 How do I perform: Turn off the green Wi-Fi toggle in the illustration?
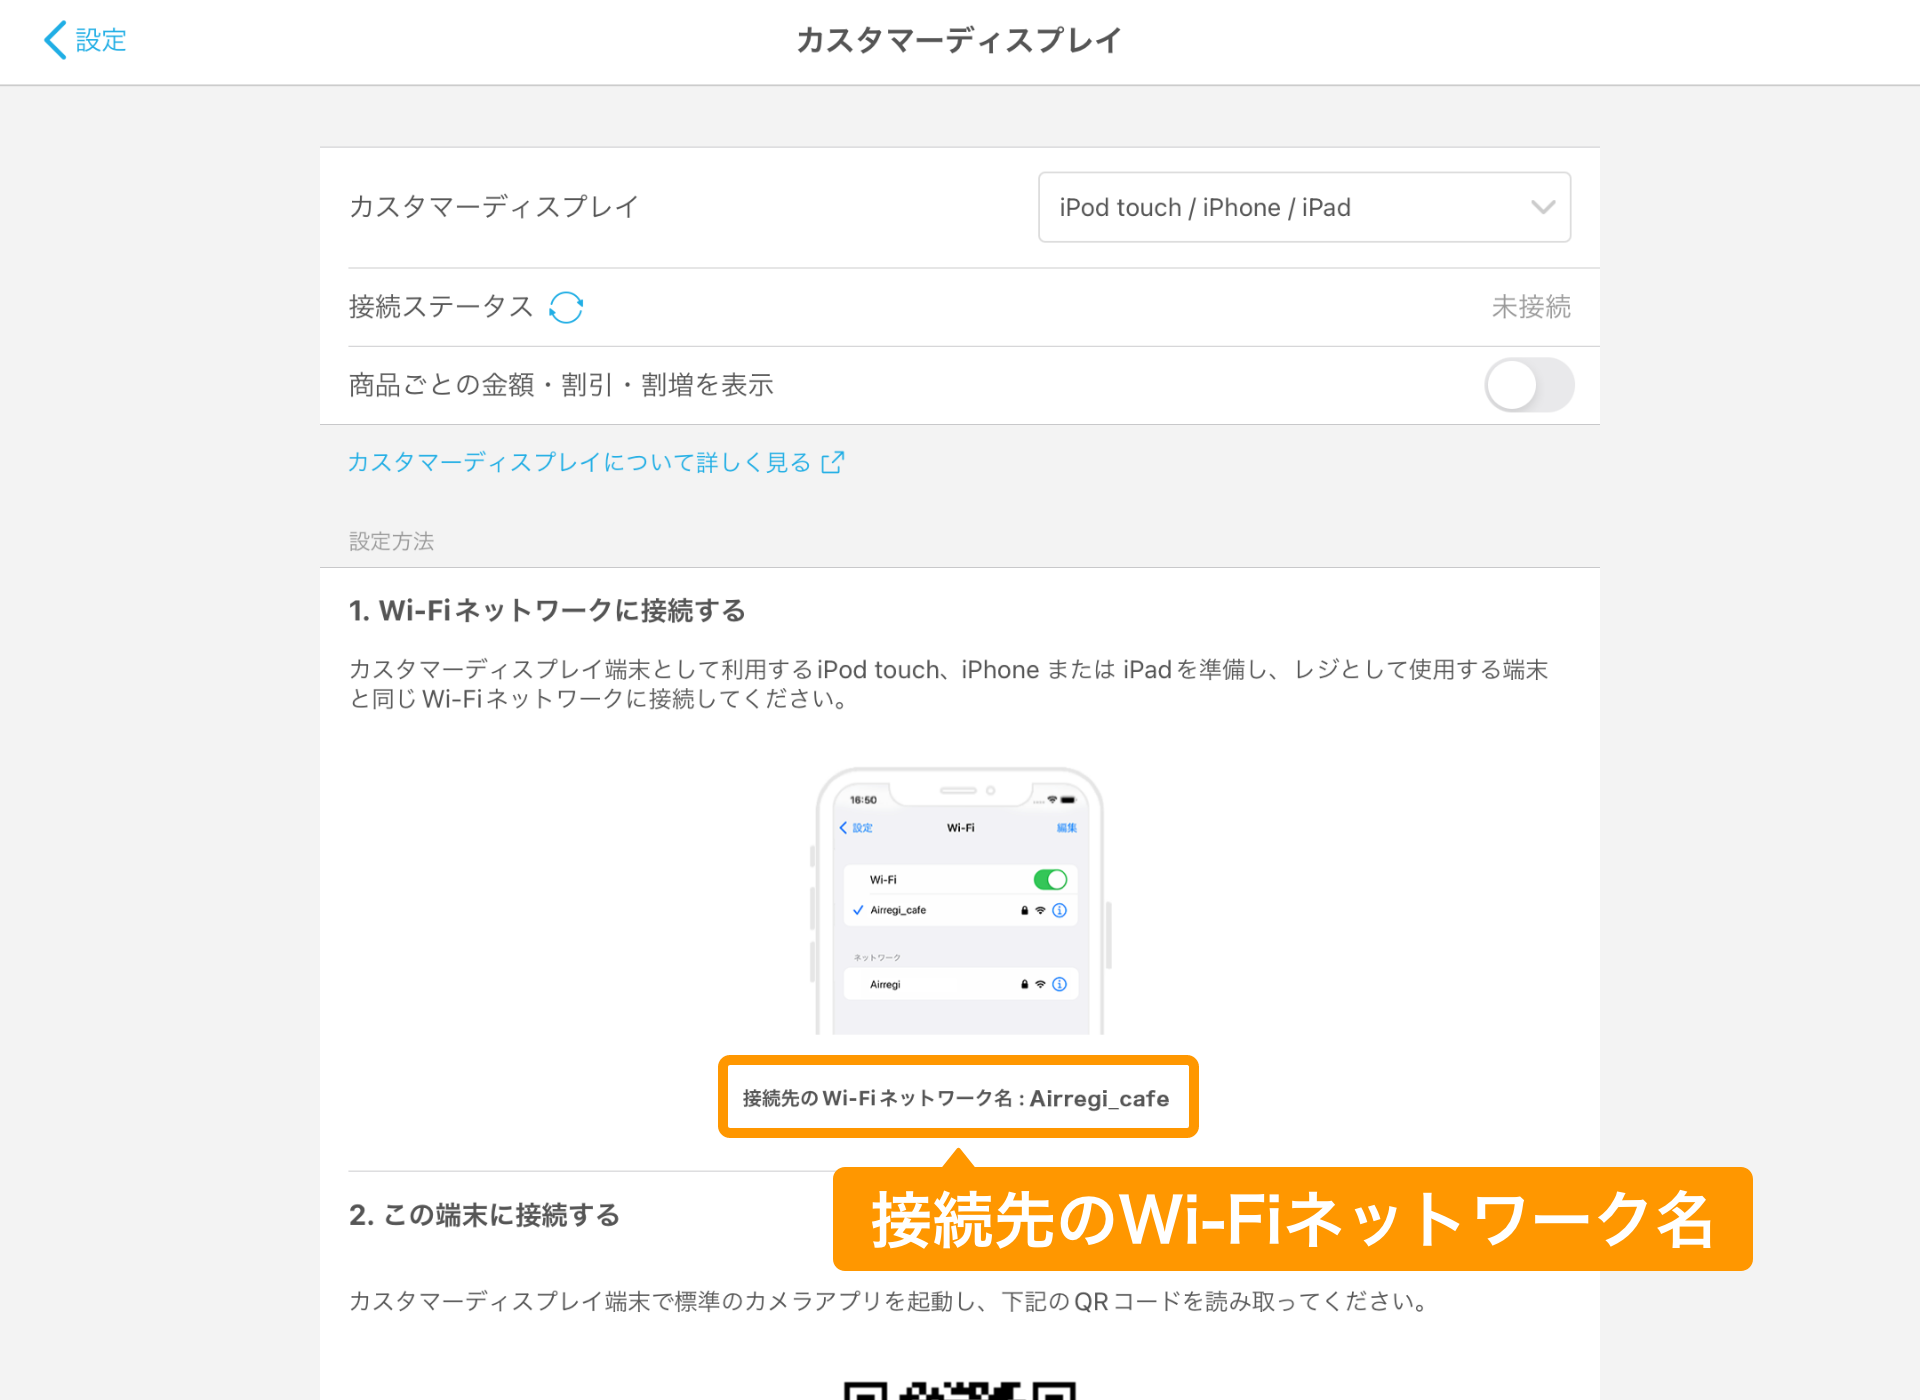(1050, 879)
